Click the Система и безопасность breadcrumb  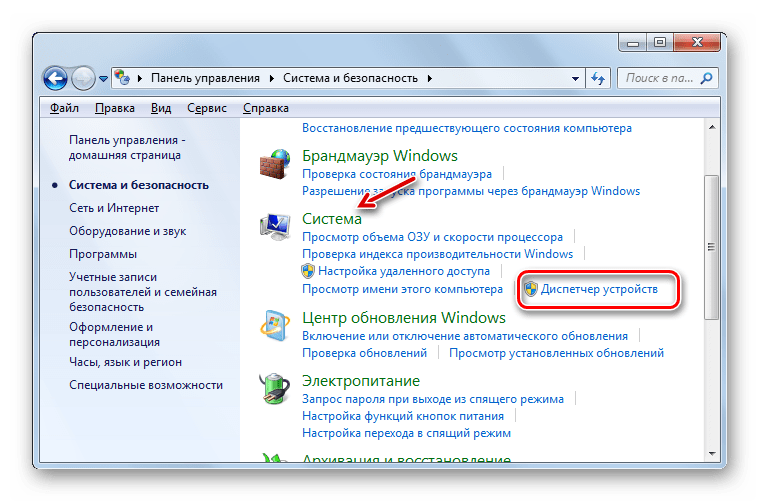tap(350, 78)
